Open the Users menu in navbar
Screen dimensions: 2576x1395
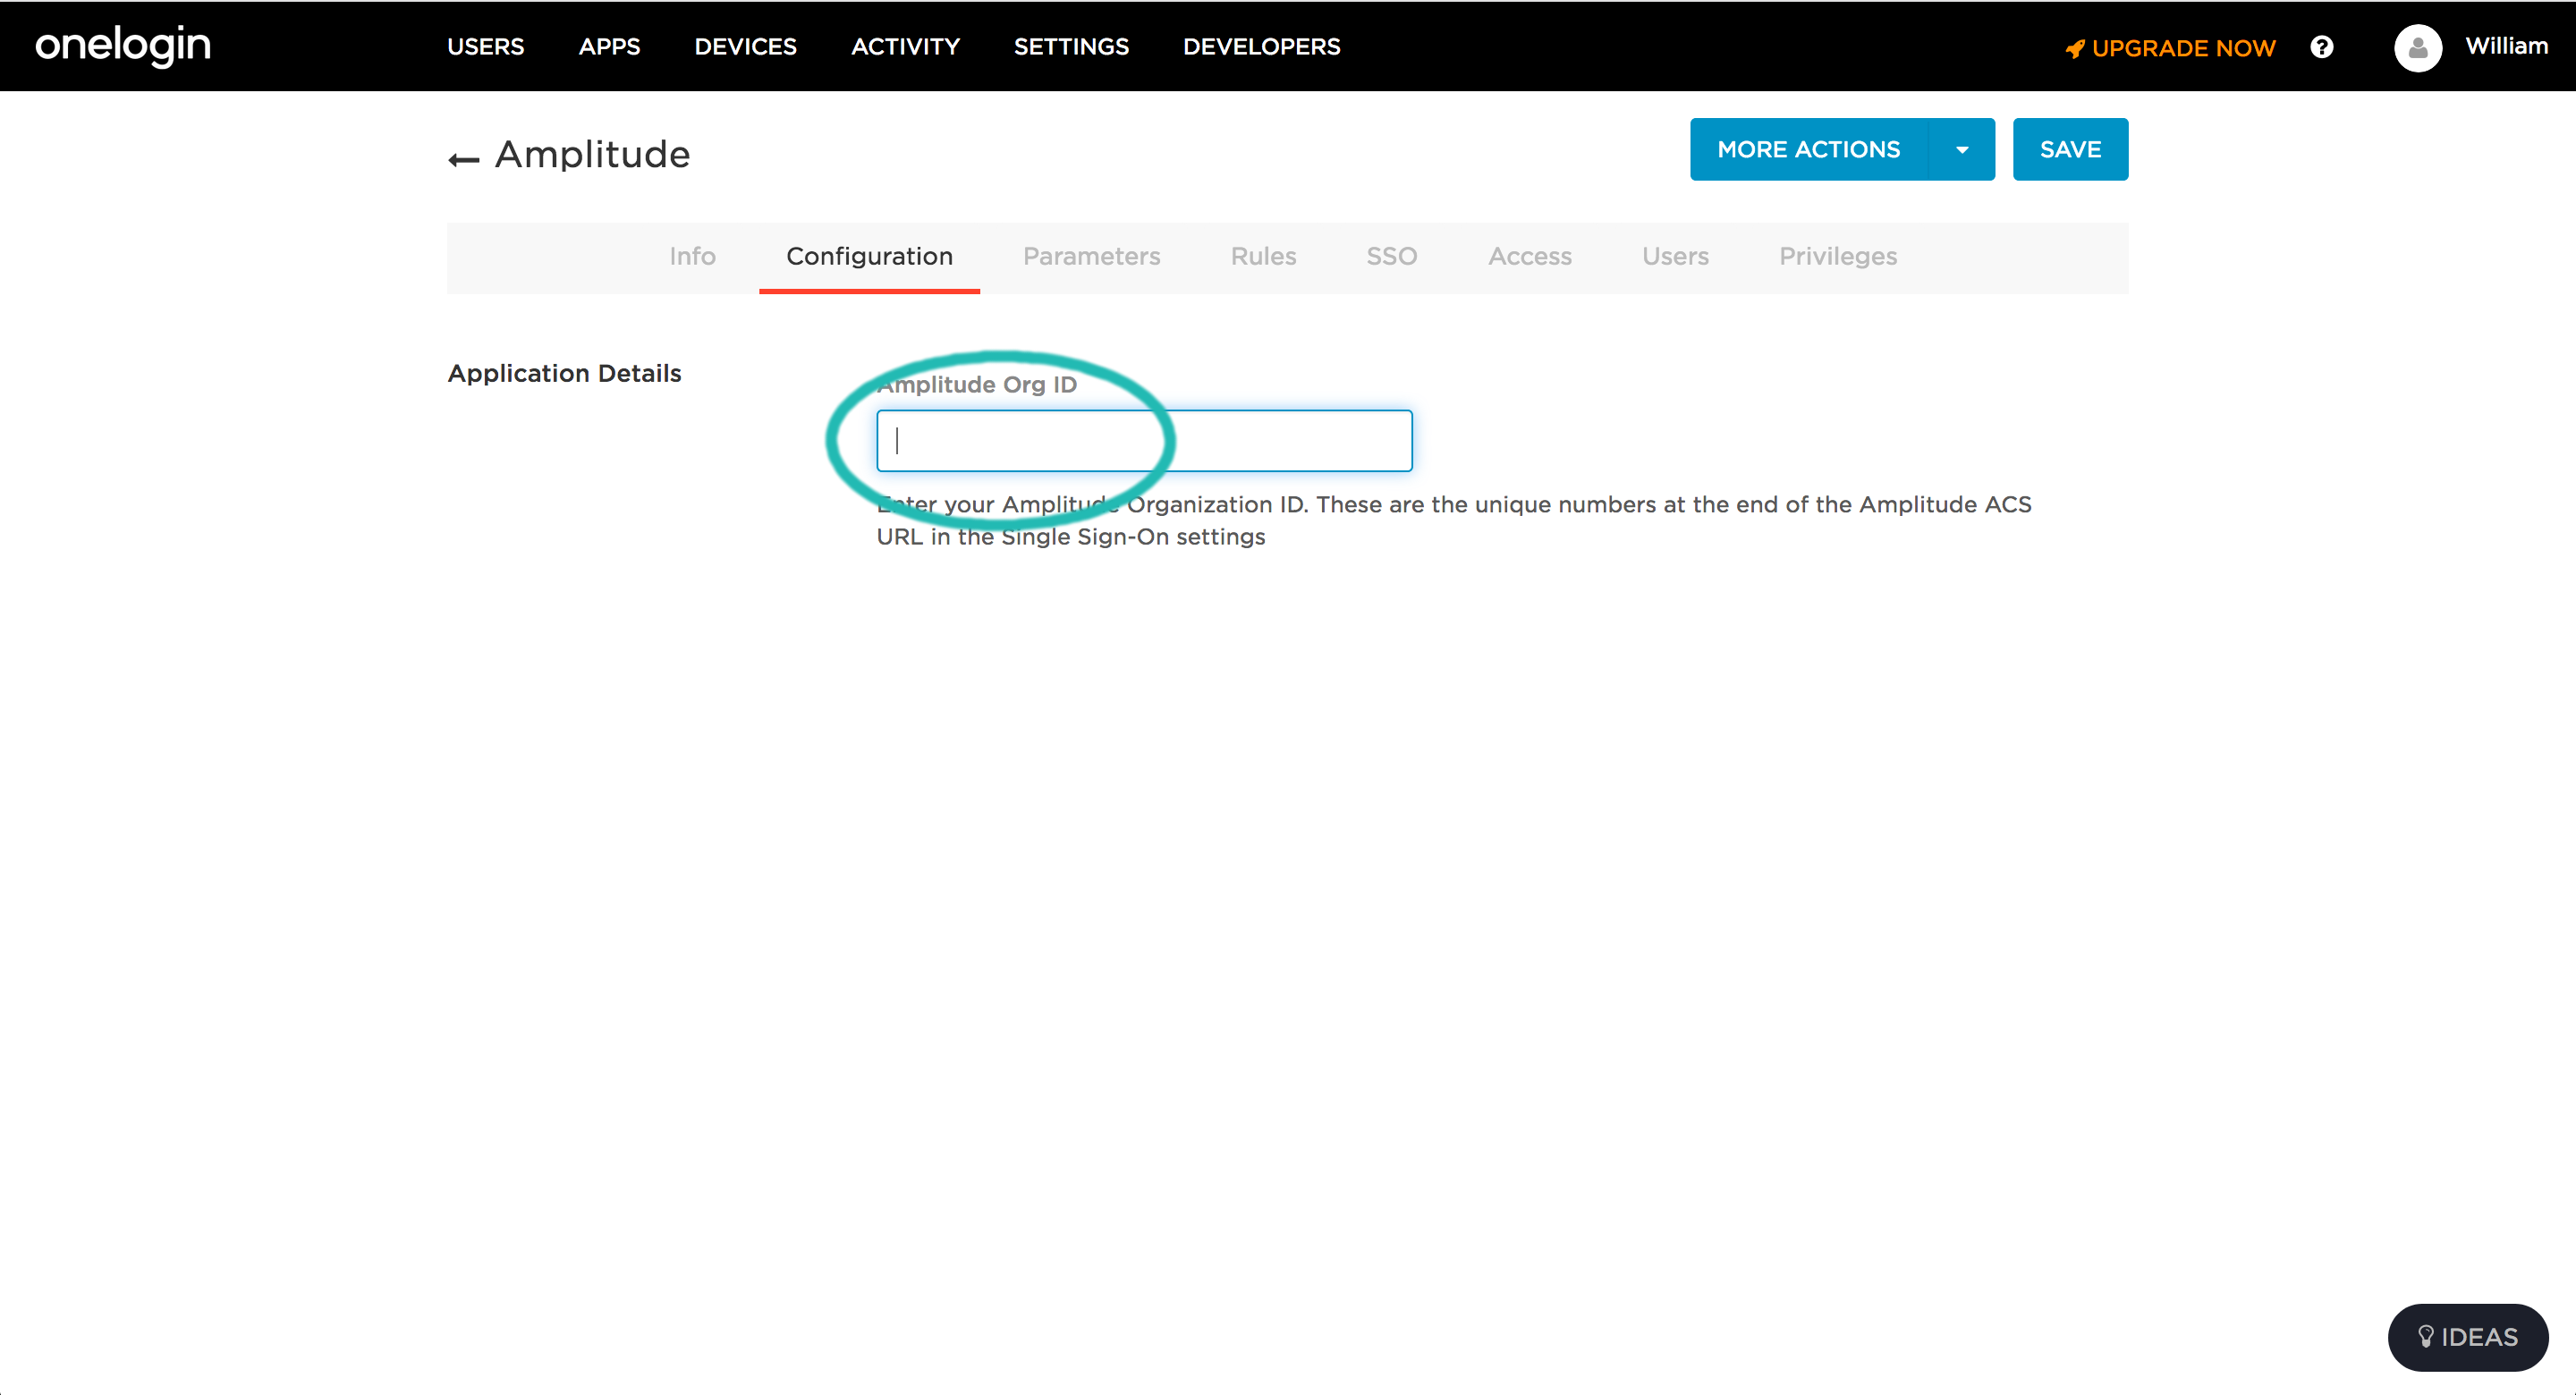[x=485, y=46]
